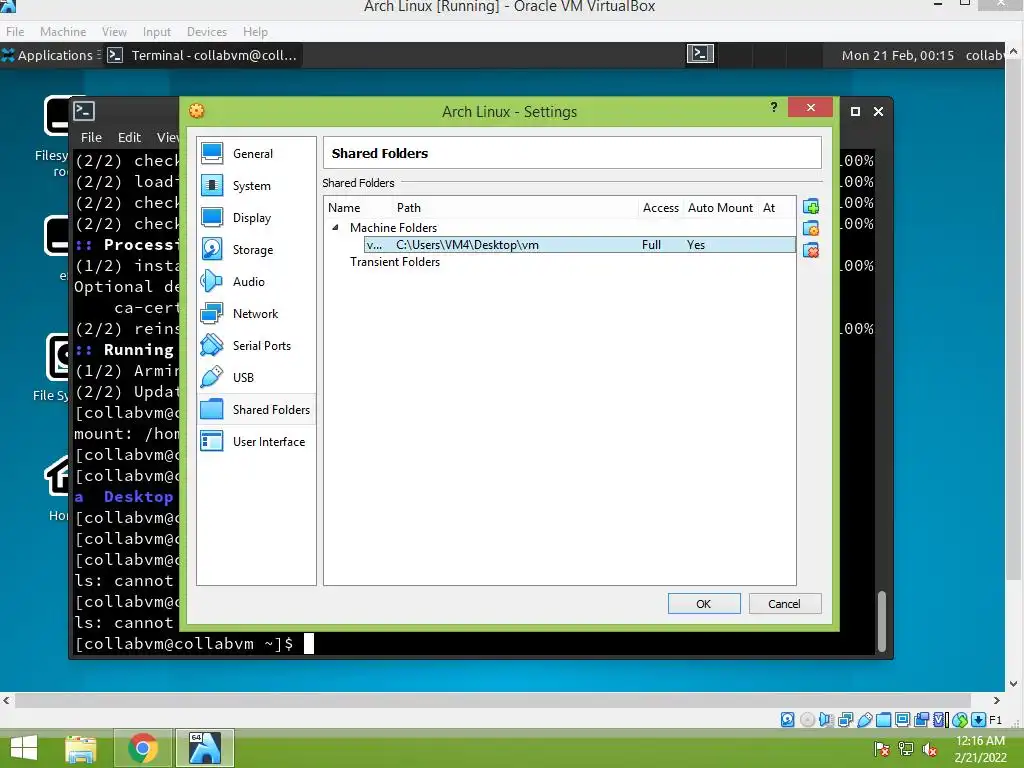Open the Network settings category
Image resolution: width=1024 pixels, height=768 pixels.
pyautogui.click(x=255, y=313)
